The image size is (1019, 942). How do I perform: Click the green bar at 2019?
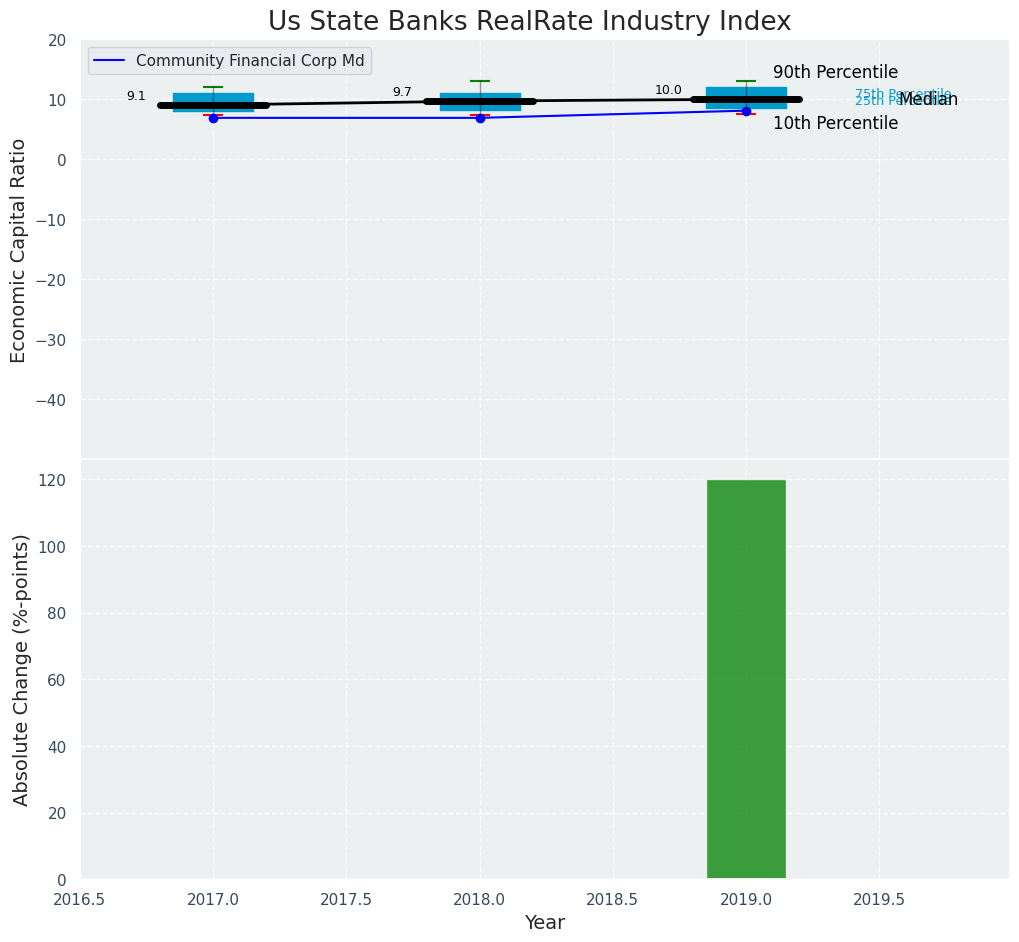pos(746,679)
